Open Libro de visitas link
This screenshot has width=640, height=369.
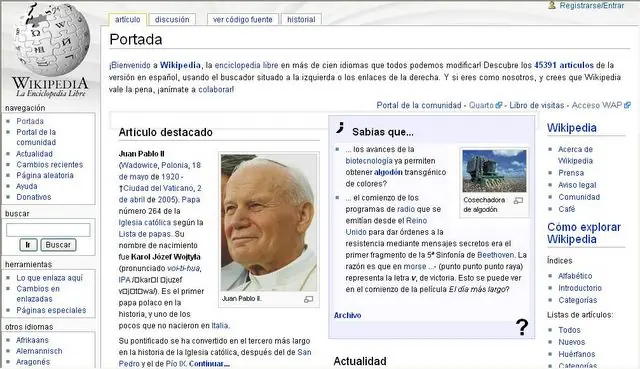[536, 105]
